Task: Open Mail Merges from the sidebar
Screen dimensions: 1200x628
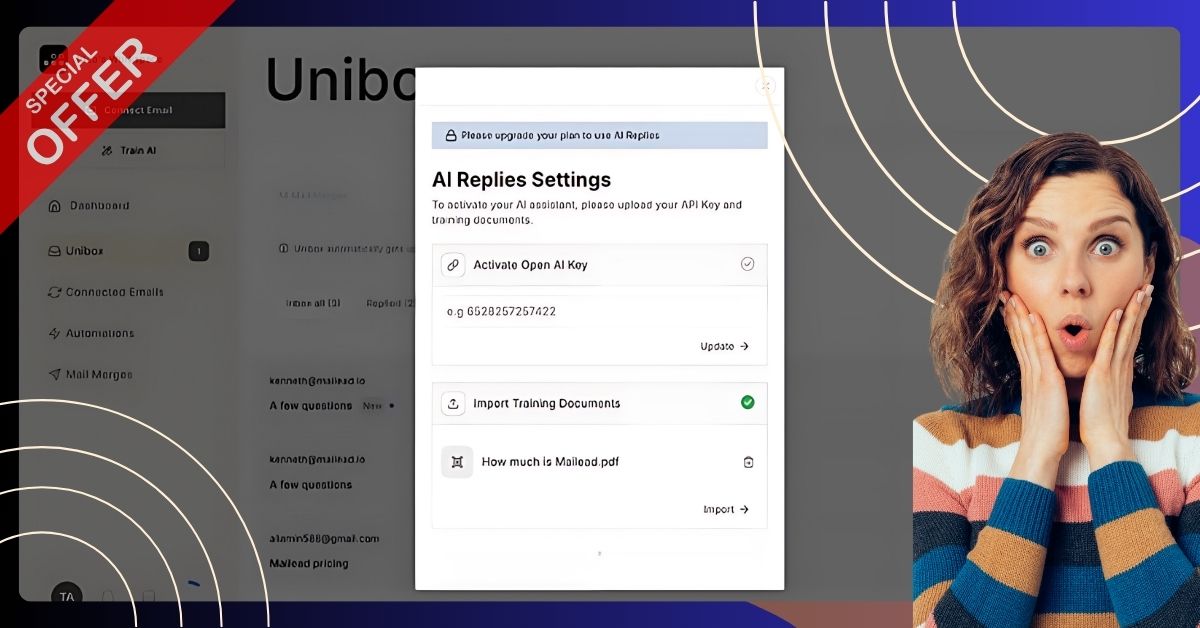Action: pyautogui.click(x=90, y=375)
